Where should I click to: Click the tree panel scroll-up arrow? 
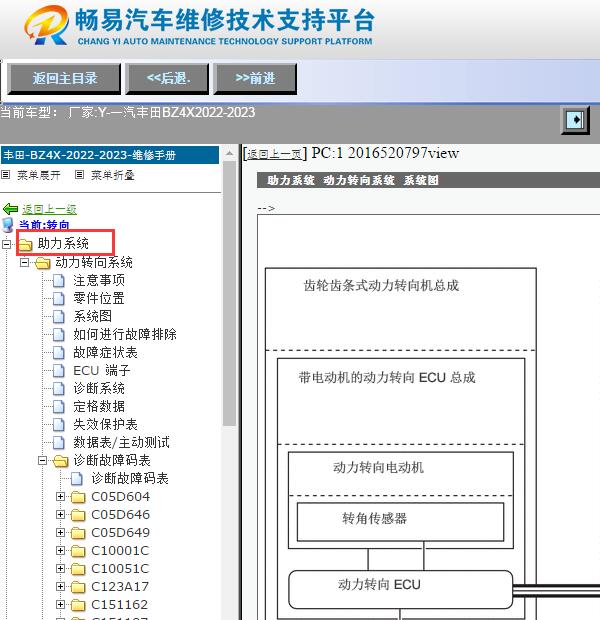click(229, 153)
